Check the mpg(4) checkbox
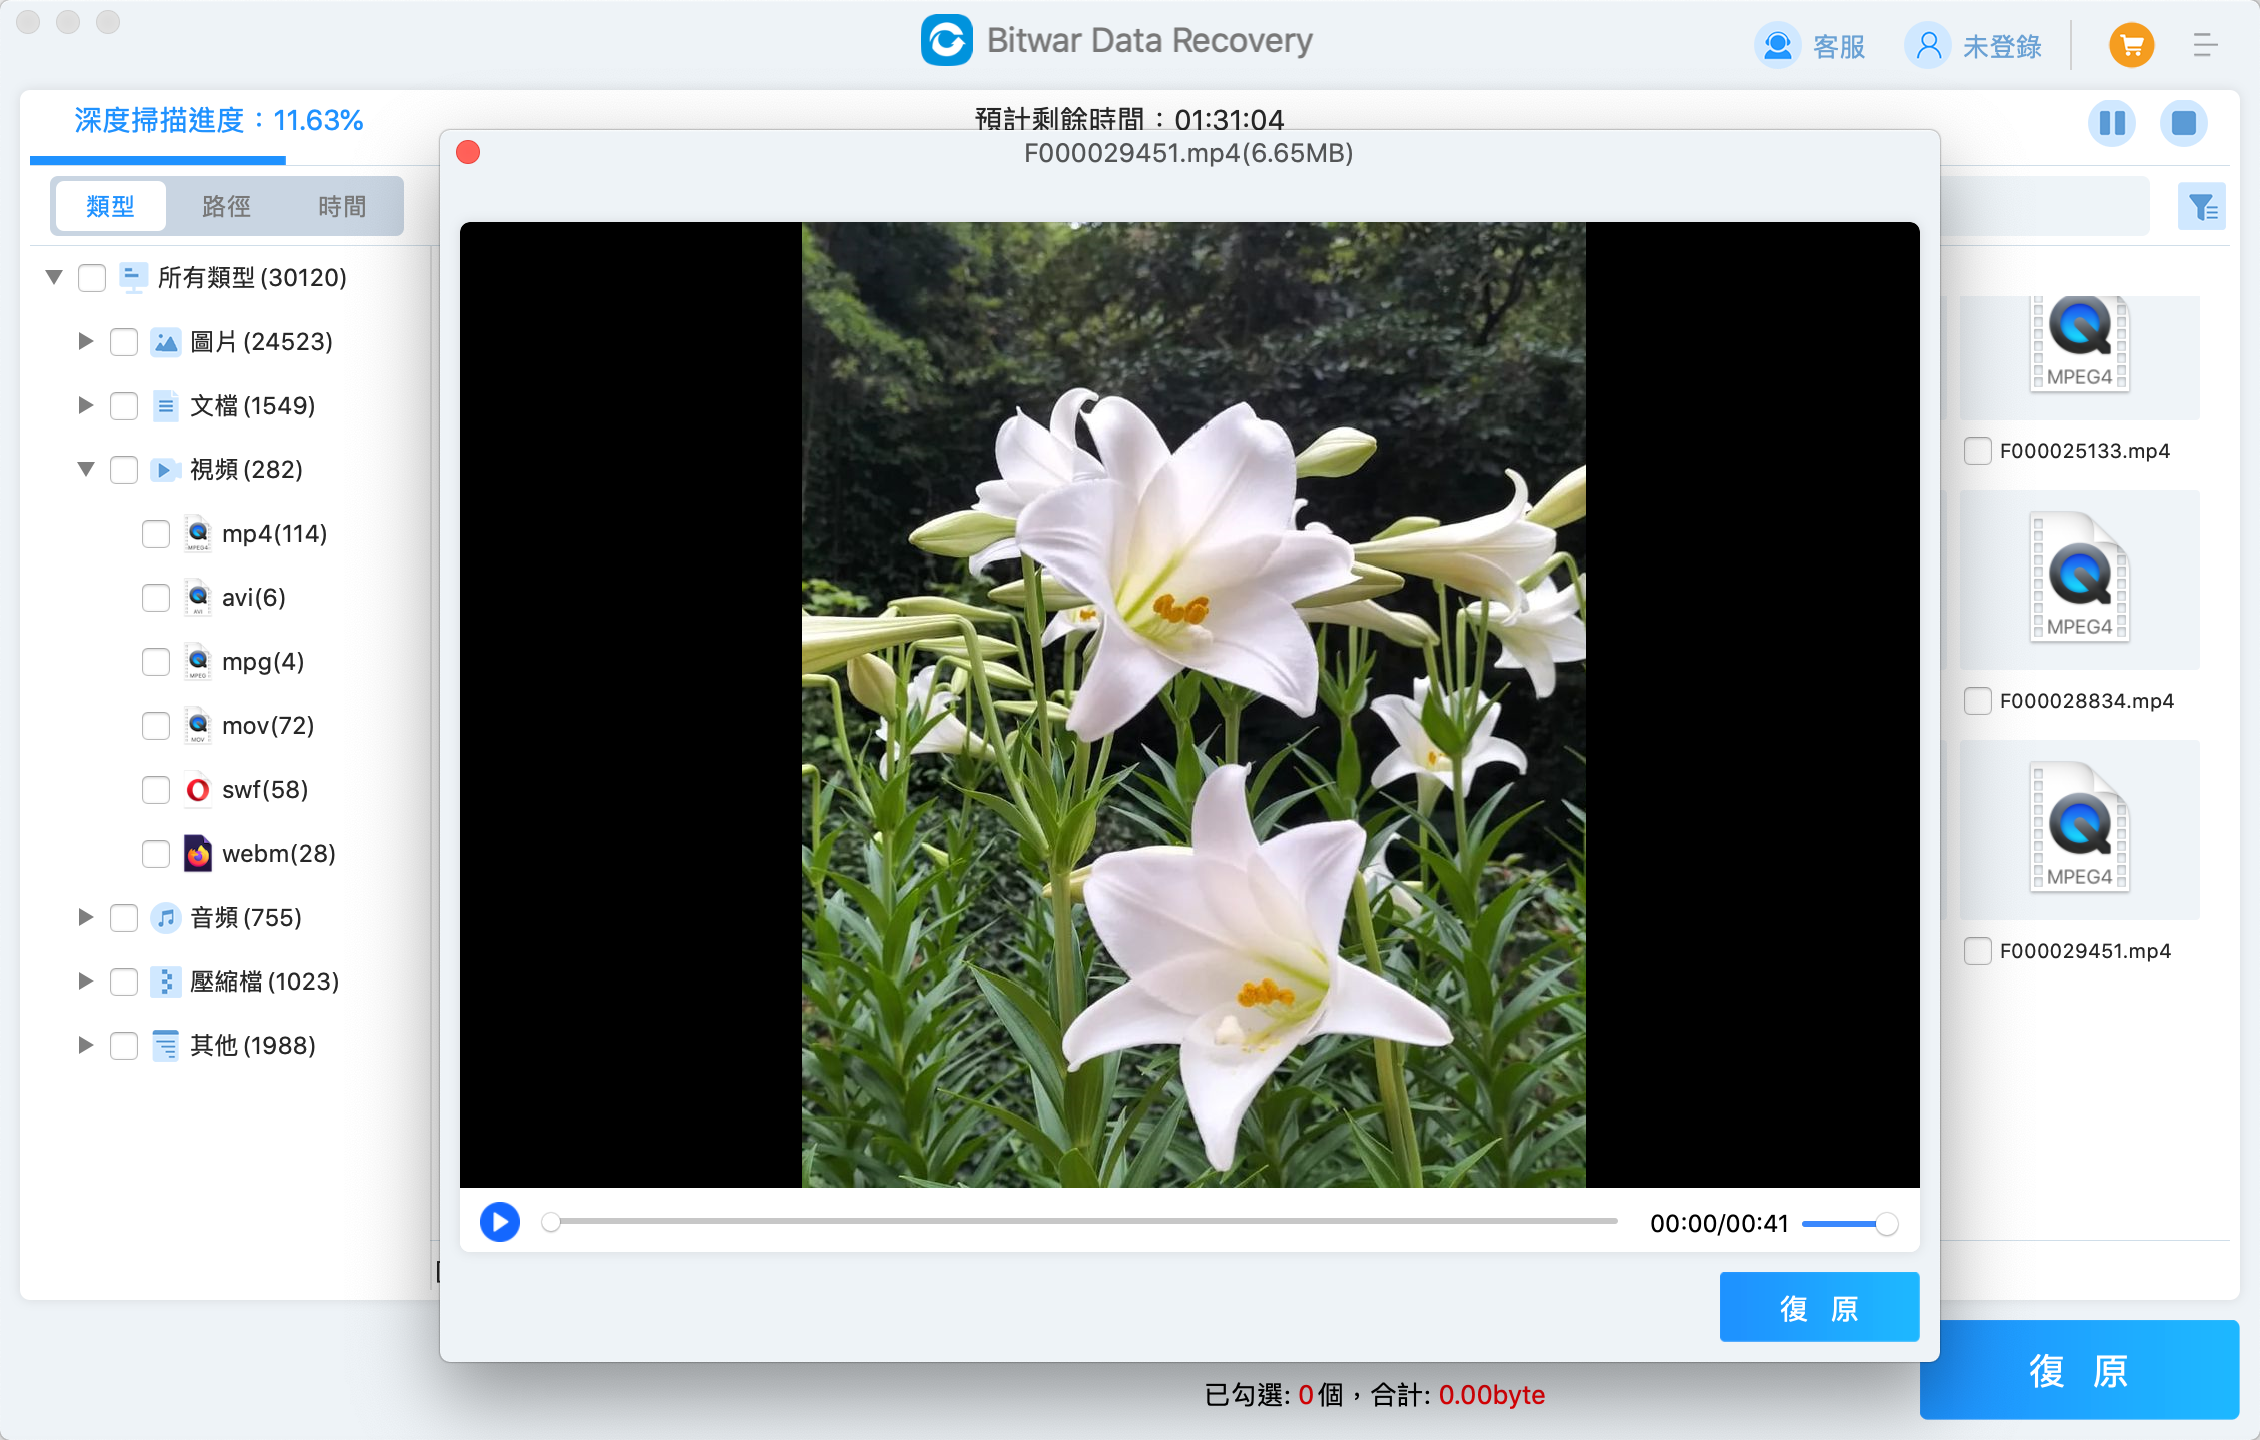Screen dimensions: 2260x1440 [x=156, y=662]
